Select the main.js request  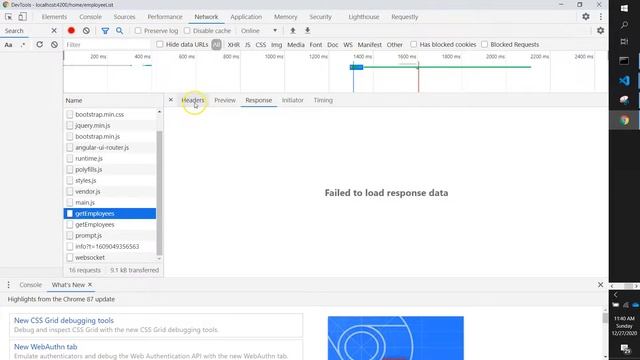point(110,202)
